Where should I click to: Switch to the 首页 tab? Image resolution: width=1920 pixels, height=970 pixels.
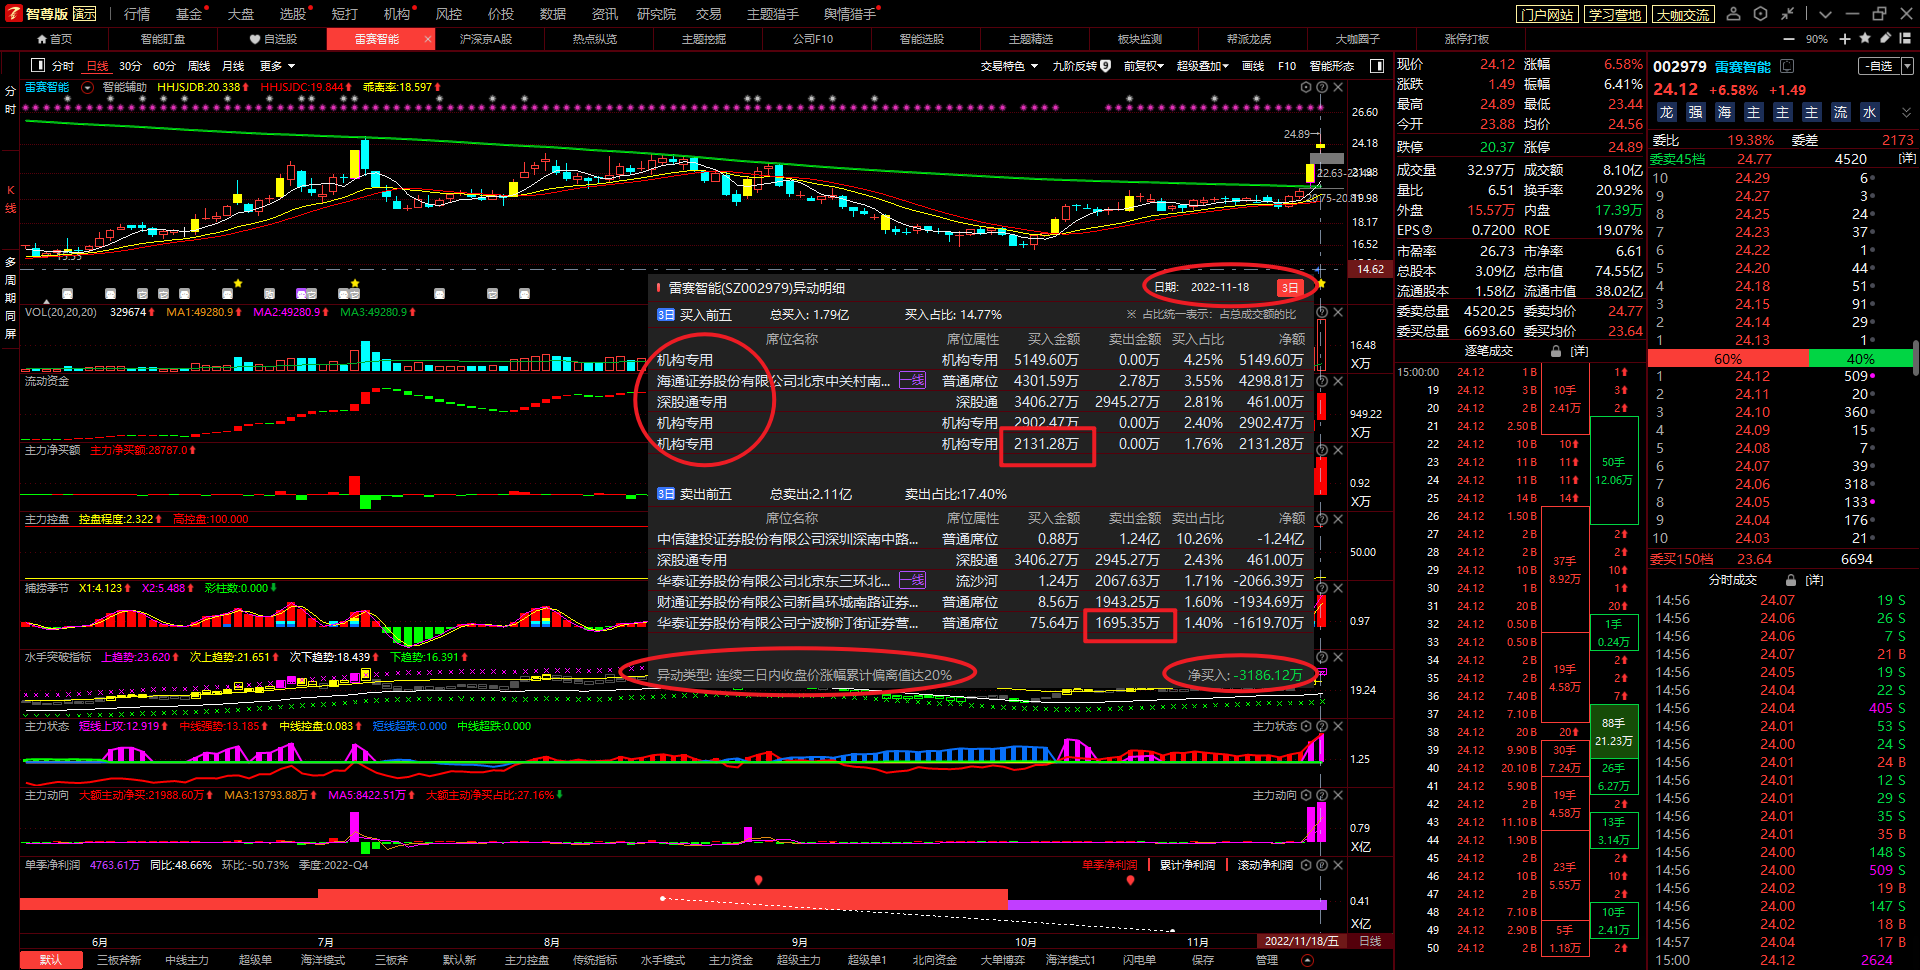pyautogui.click(x=54, y=39)
